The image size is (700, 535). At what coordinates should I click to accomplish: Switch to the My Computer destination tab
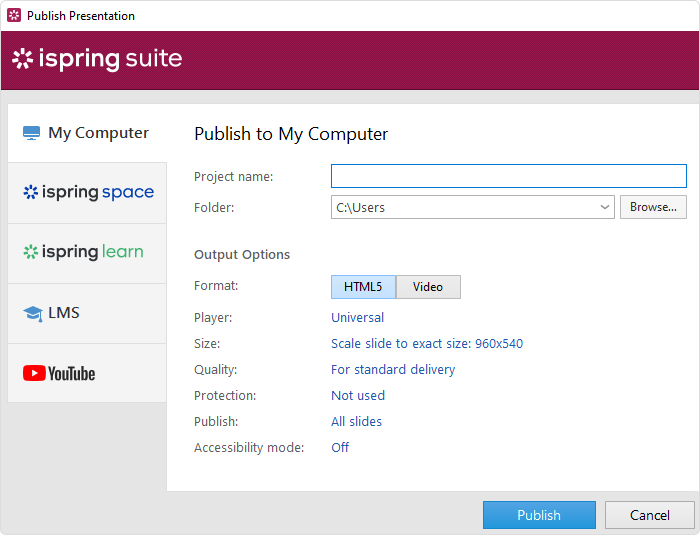click(x=88, y=133)
